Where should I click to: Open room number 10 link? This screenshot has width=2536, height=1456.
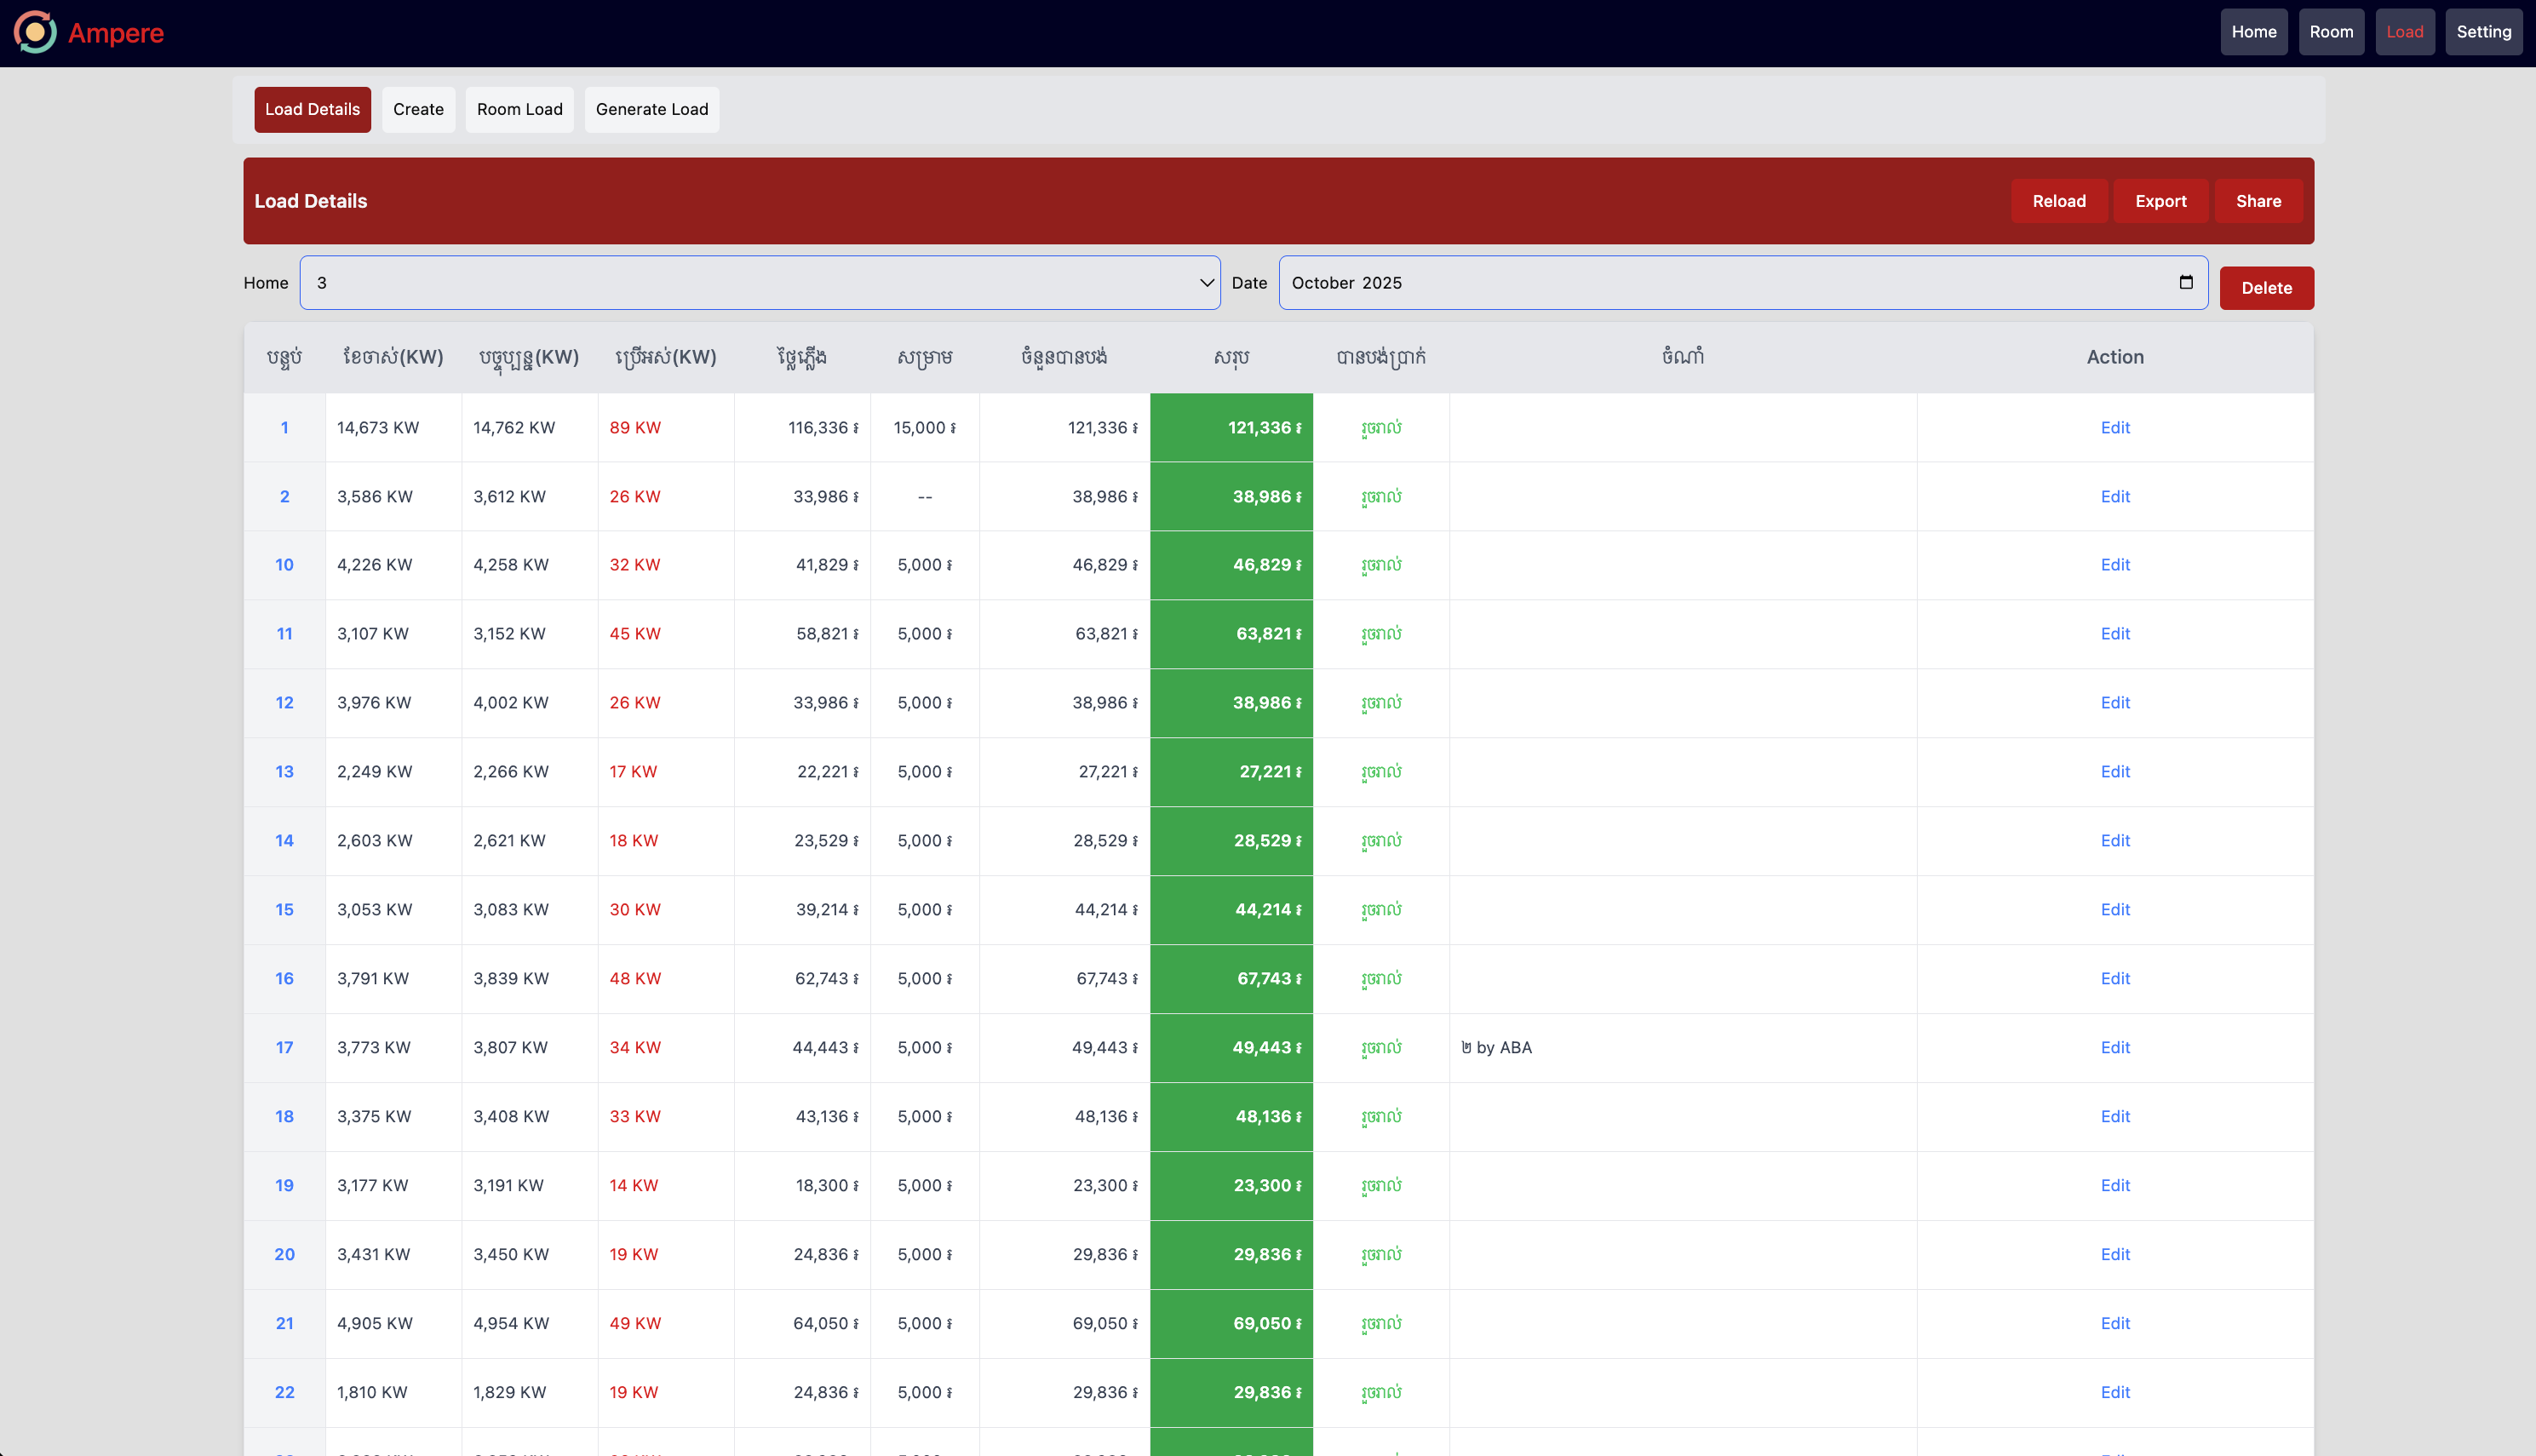(x=284, y=564)
